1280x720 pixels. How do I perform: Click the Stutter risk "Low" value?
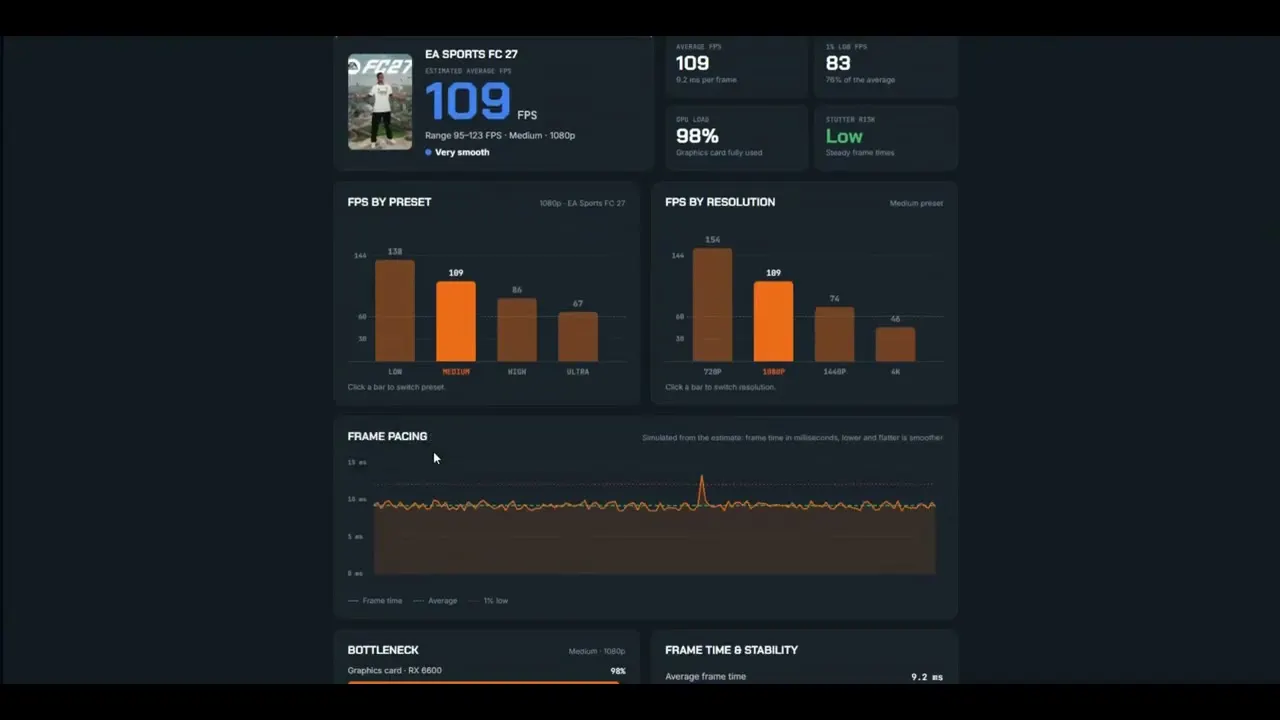pyautogui.click(x=844, y=136)
